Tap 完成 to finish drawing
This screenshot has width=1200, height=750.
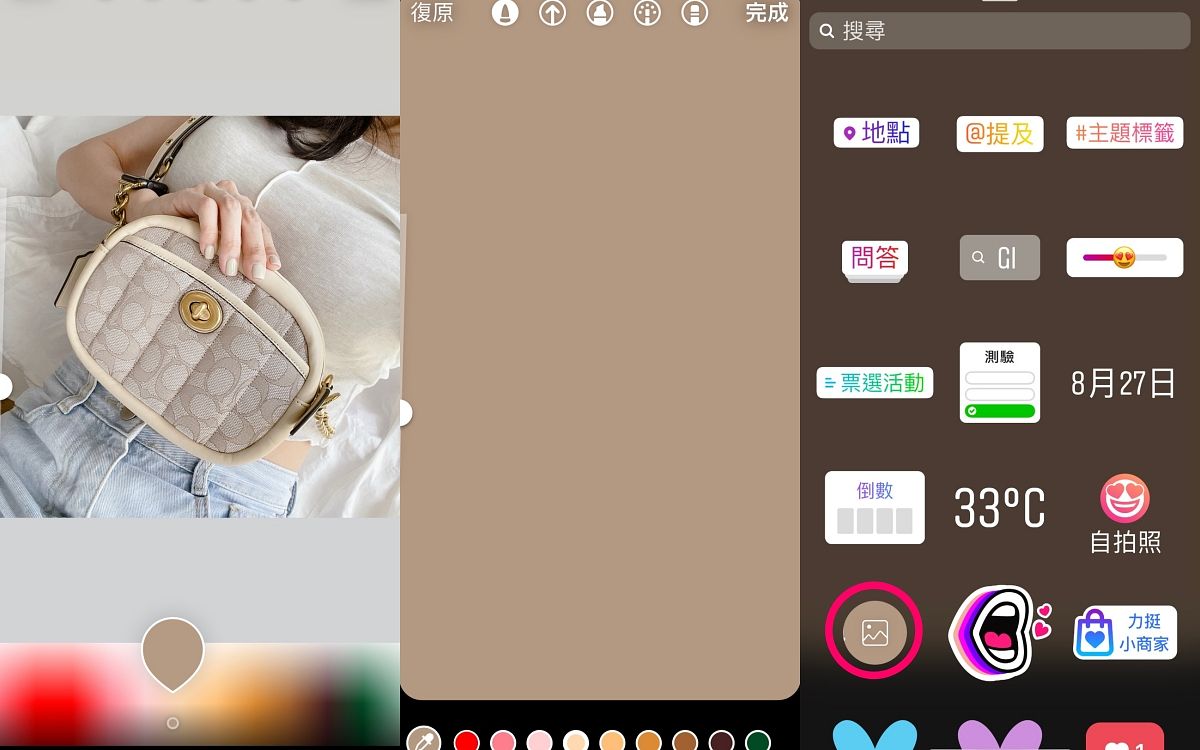pos(767,13)
